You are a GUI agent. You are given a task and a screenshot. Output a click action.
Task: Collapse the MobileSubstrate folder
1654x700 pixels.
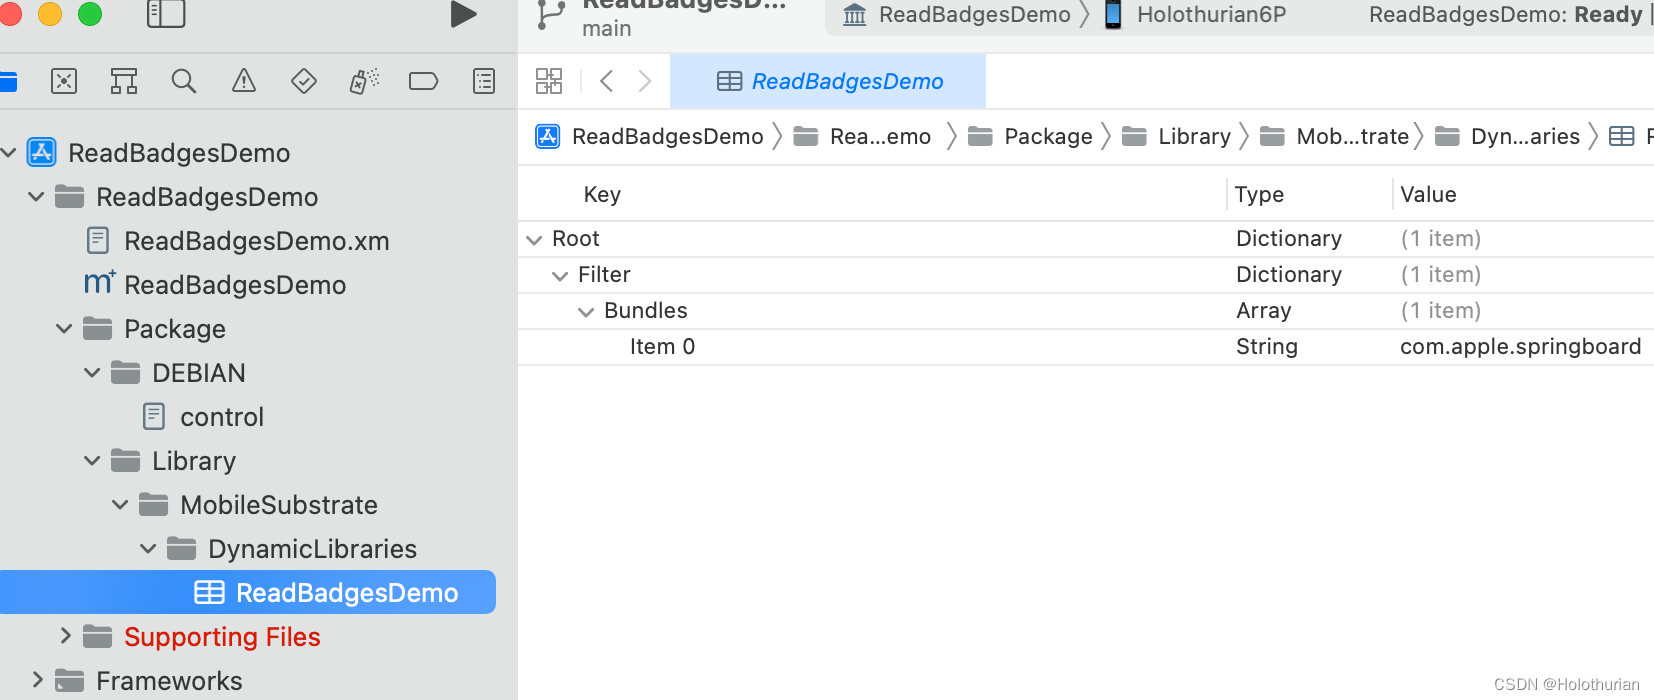click(120, 505)
